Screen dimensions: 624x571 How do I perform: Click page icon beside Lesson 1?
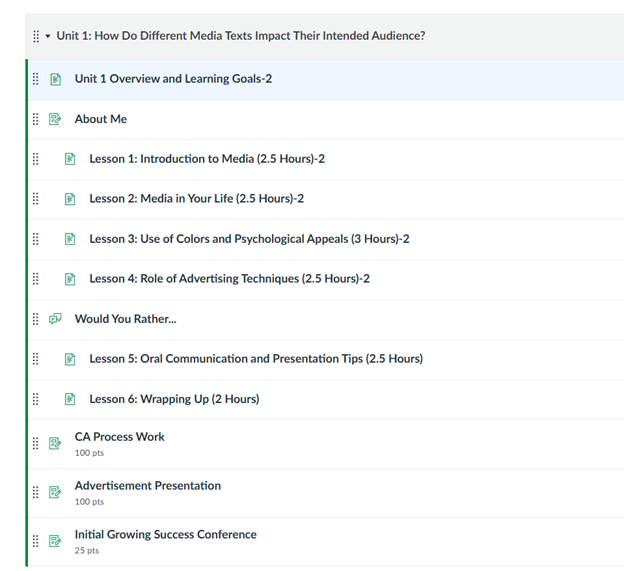pyautogui.click(x=70, y=159)
